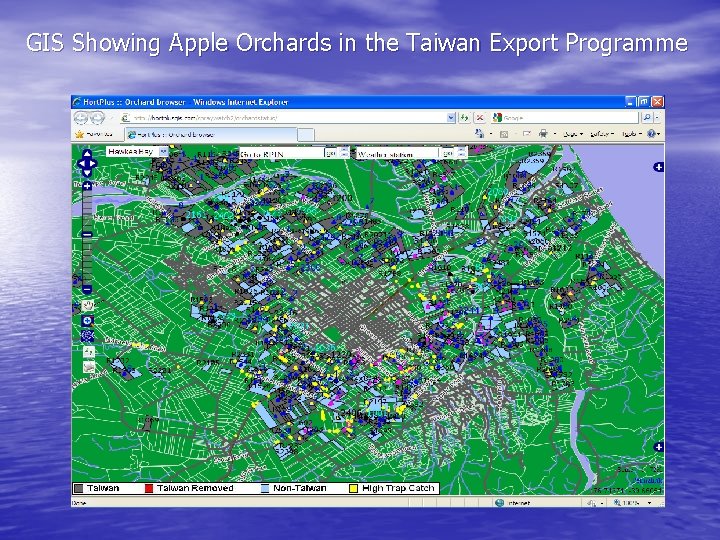720x540 pixels.
Task: Open the Page menu dropdown in IE toolbar
Action: pyautogui.click(x=573, y=134)
